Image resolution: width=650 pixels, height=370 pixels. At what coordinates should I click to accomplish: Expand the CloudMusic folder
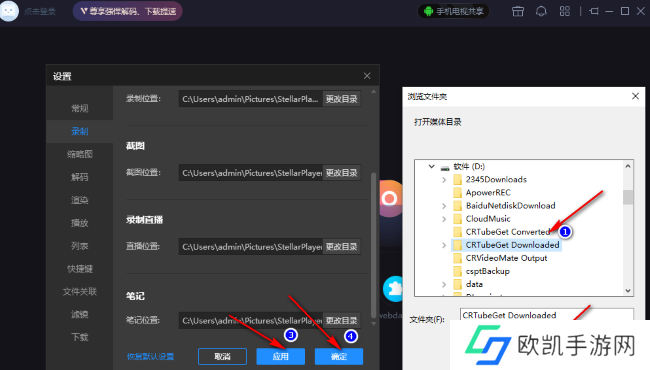tap(444, 219)
